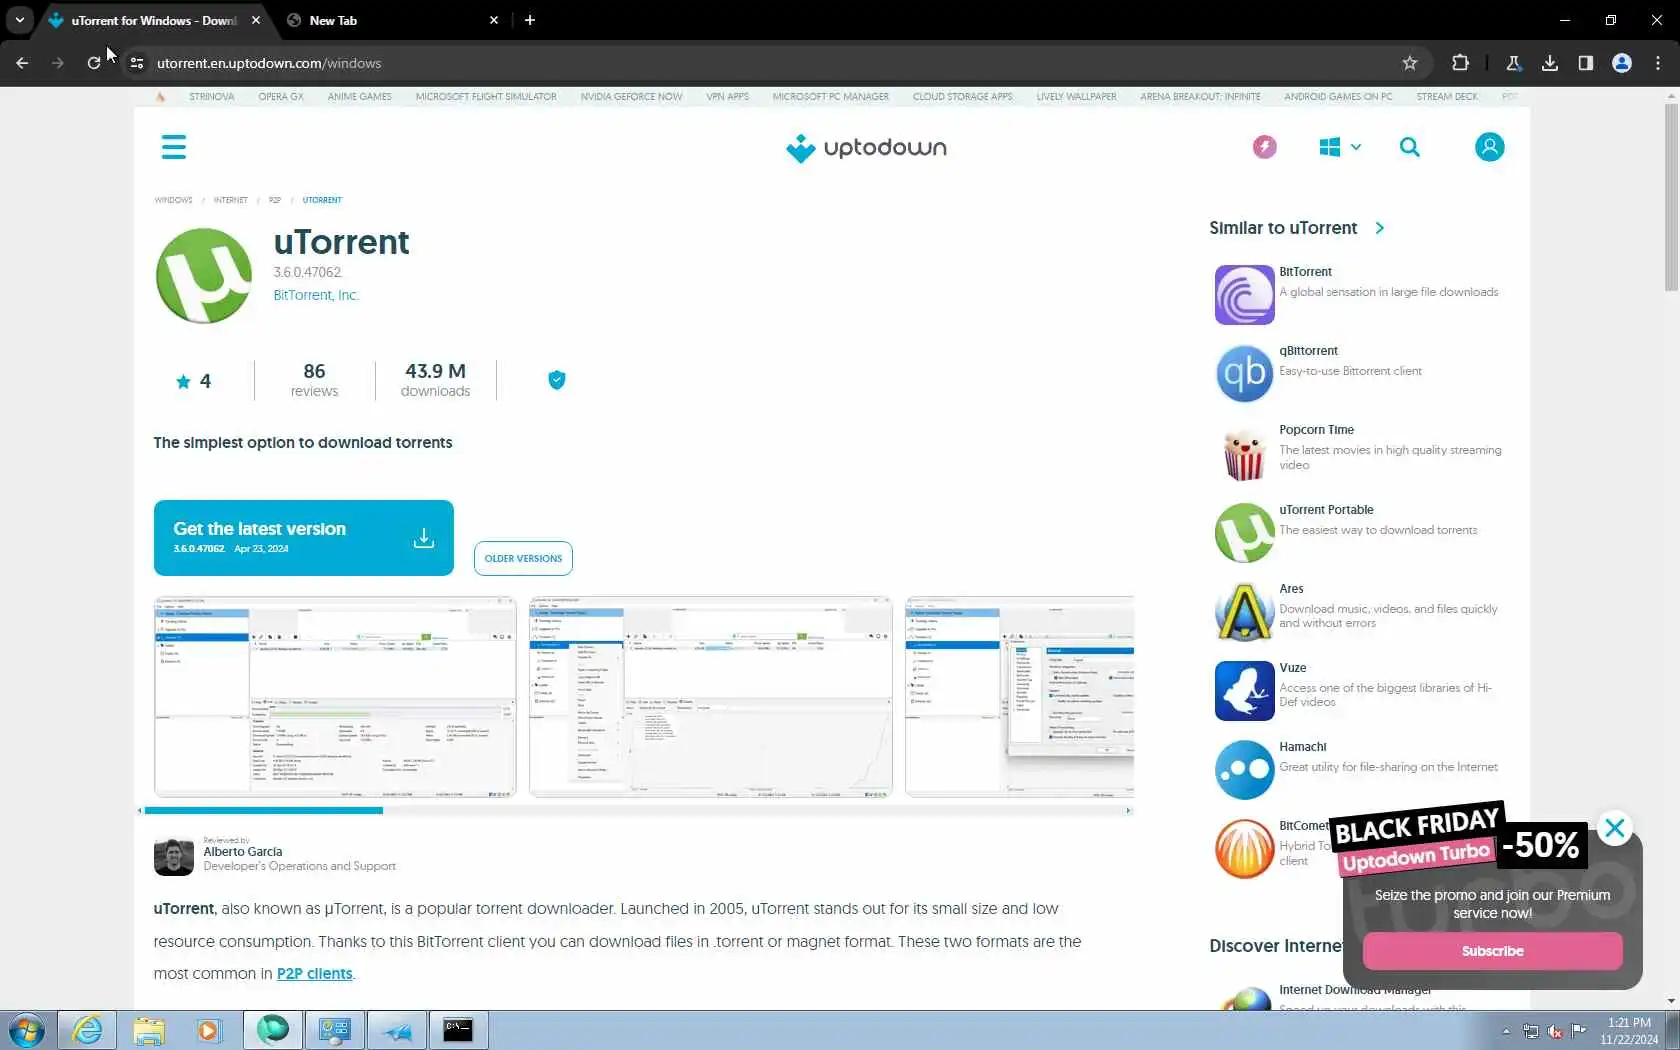This screenshot has width=1680, height=1050.
Task: Switch to the New Tab browser tab
Action: [x=390, y=20]
